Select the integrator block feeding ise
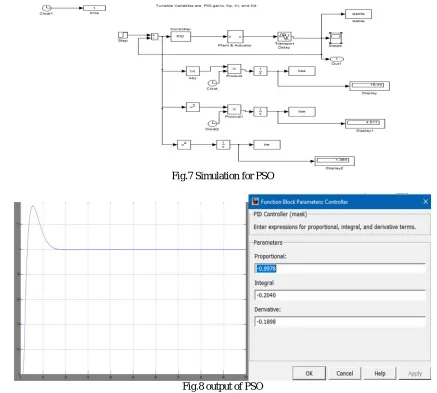 pos(223,145)
